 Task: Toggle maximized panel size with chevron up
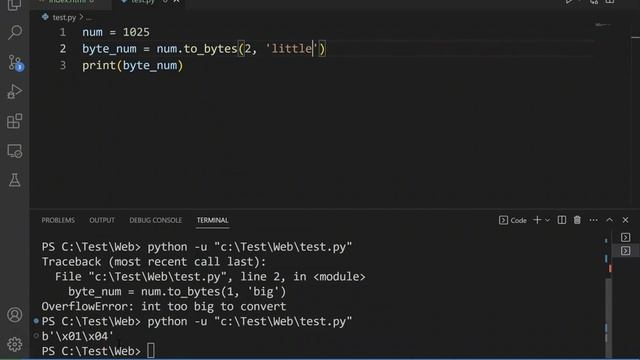tap(609, 220)
